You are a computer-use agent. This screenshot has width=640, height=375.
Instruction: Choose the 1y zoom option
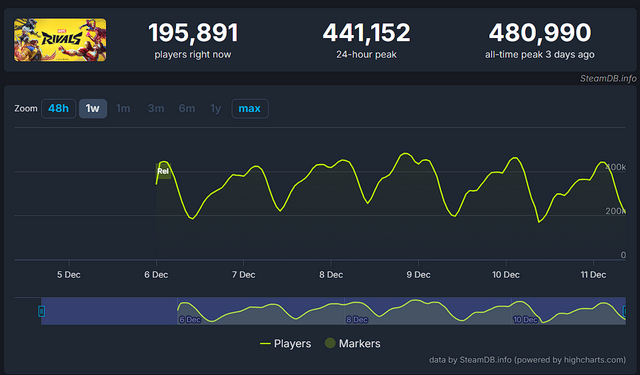coord(216,109)
